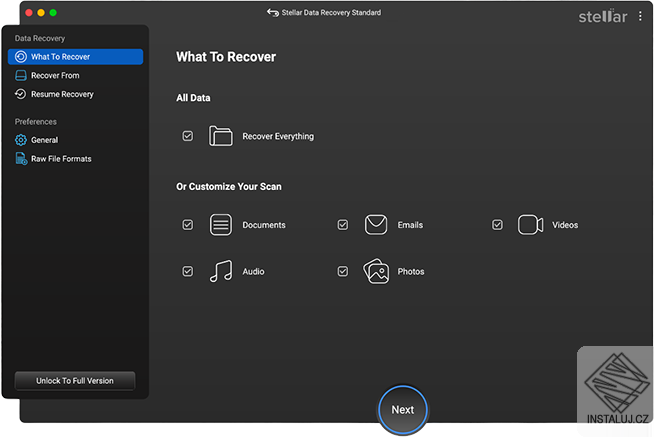This screenshot has width=668, height=446.
Task: Click the Audio label
Action: [253, 271]
